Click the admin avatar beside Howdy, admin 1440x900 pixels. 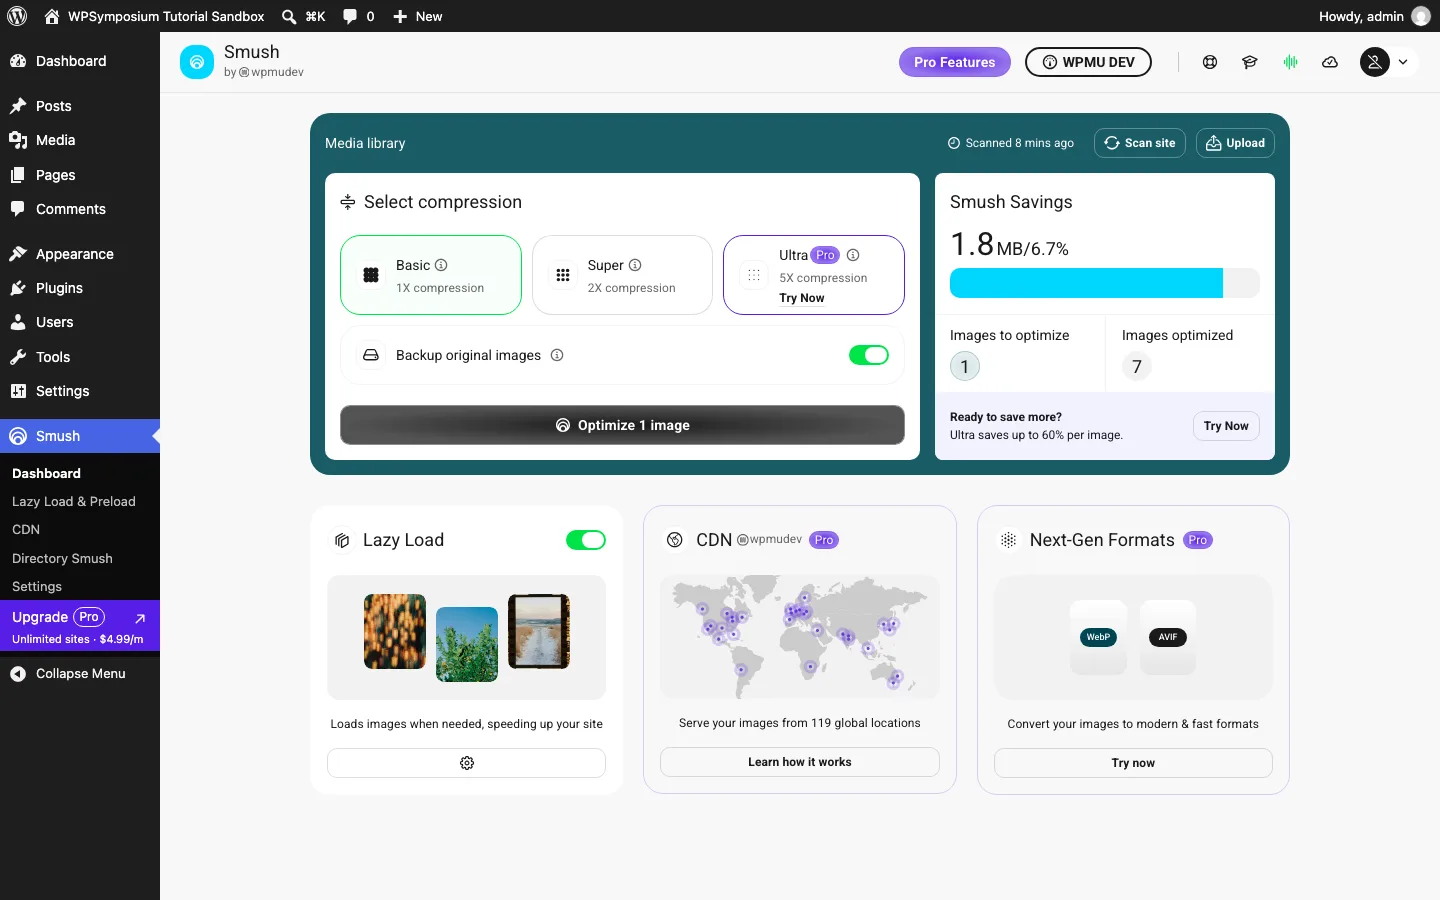click(1421, 16)
